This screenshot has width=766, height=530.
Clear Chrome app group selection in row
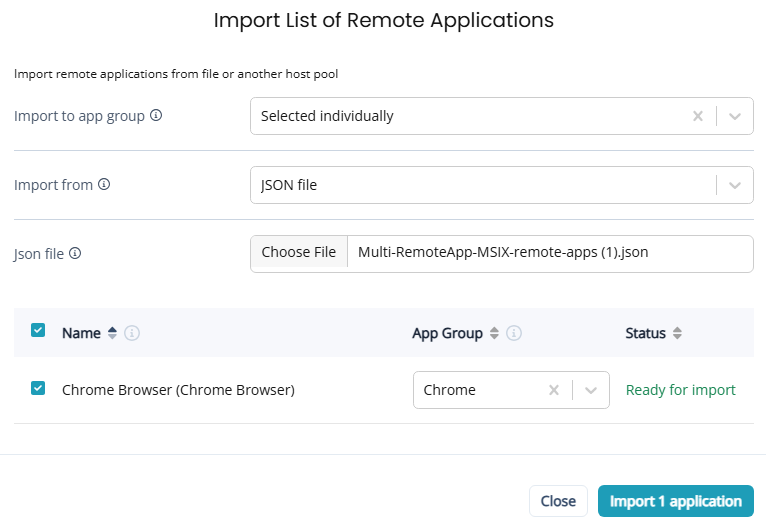pos(554,390)
